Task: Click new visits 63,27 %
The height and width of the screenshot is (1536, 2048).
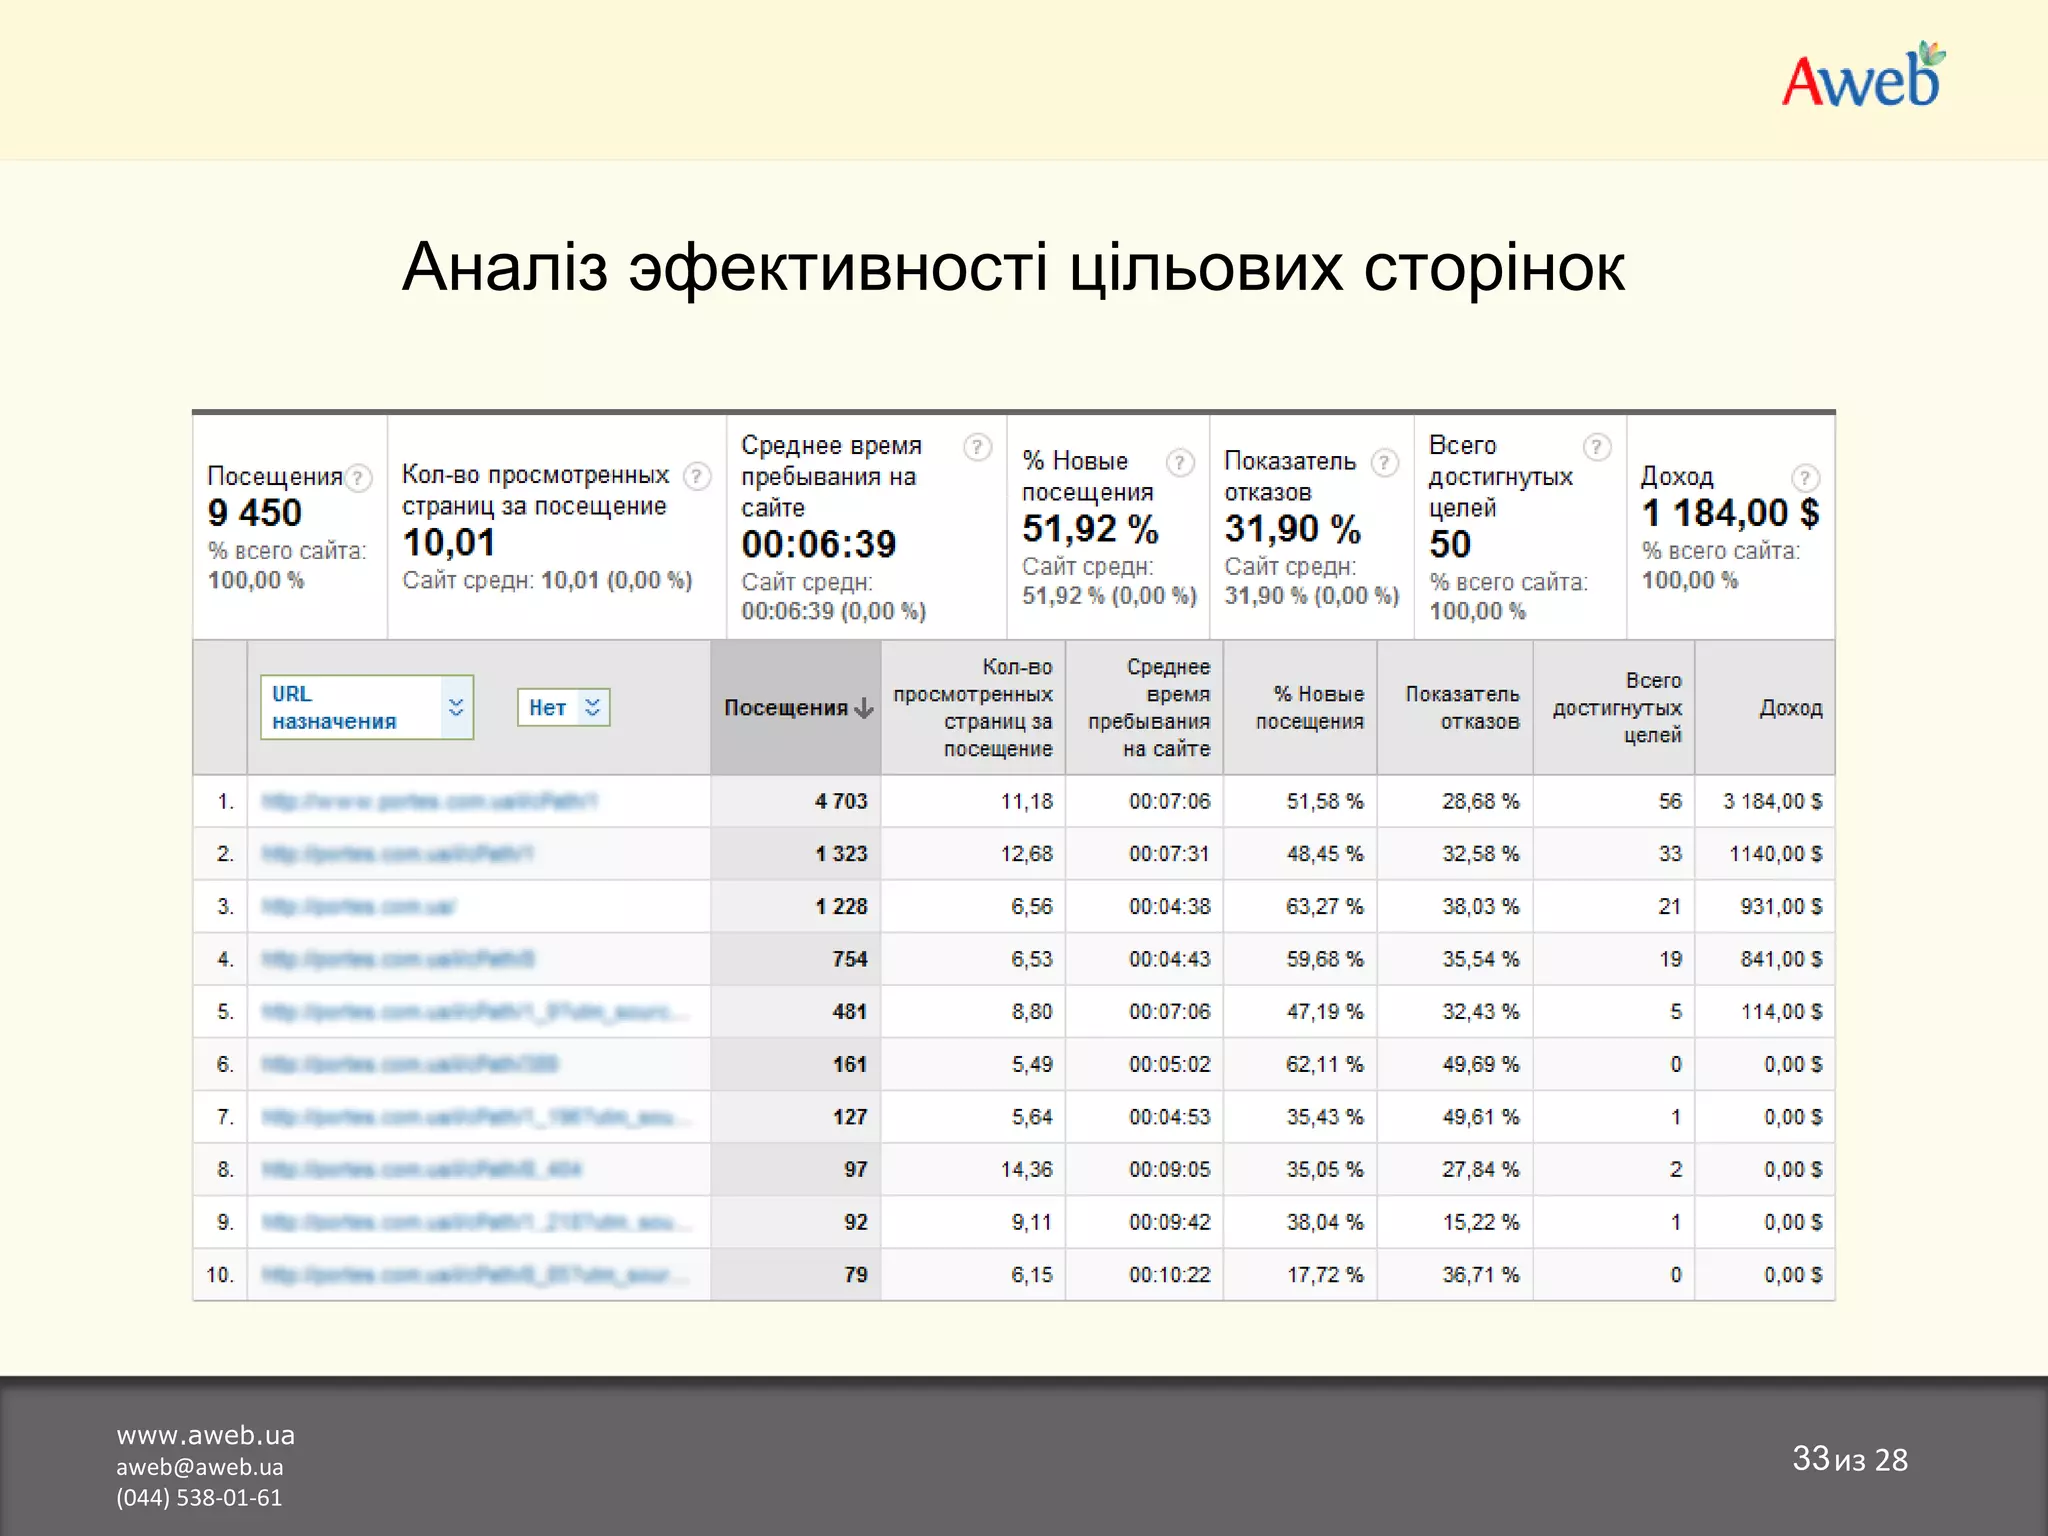Action: click(1325, 907)
